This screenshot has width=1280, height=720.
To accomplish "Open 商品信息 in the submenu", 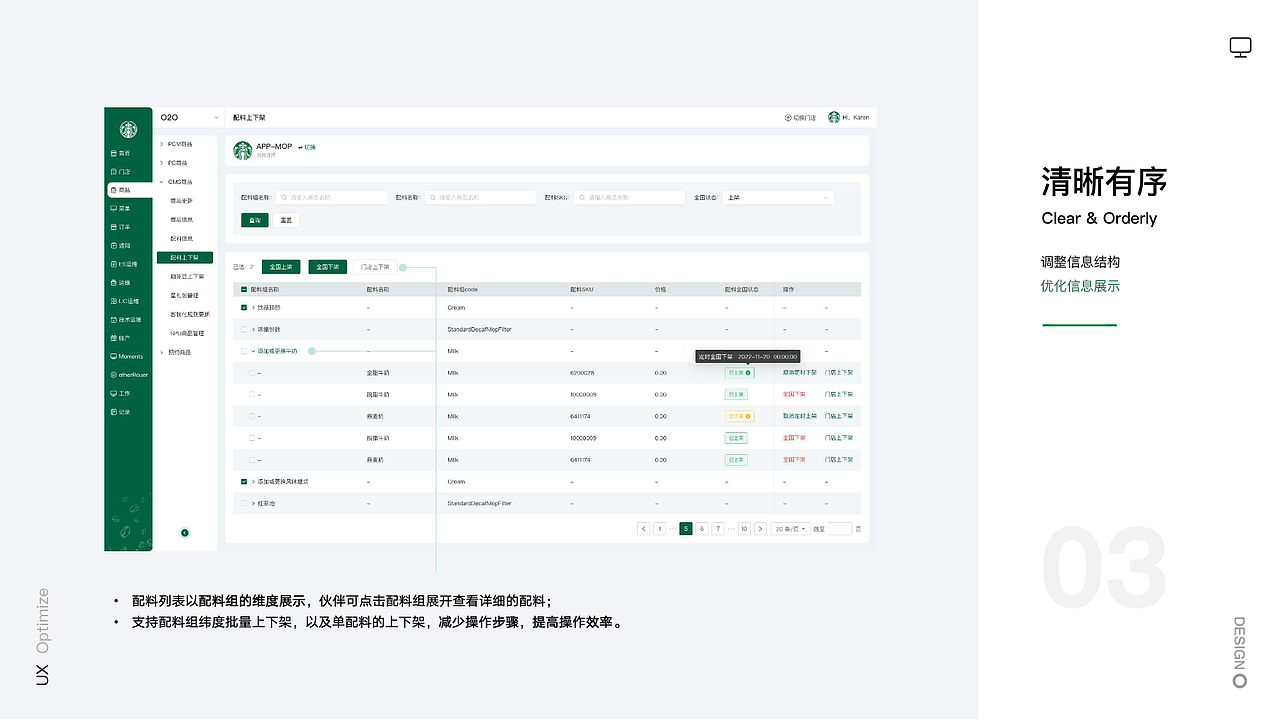I will pos(182,220).
